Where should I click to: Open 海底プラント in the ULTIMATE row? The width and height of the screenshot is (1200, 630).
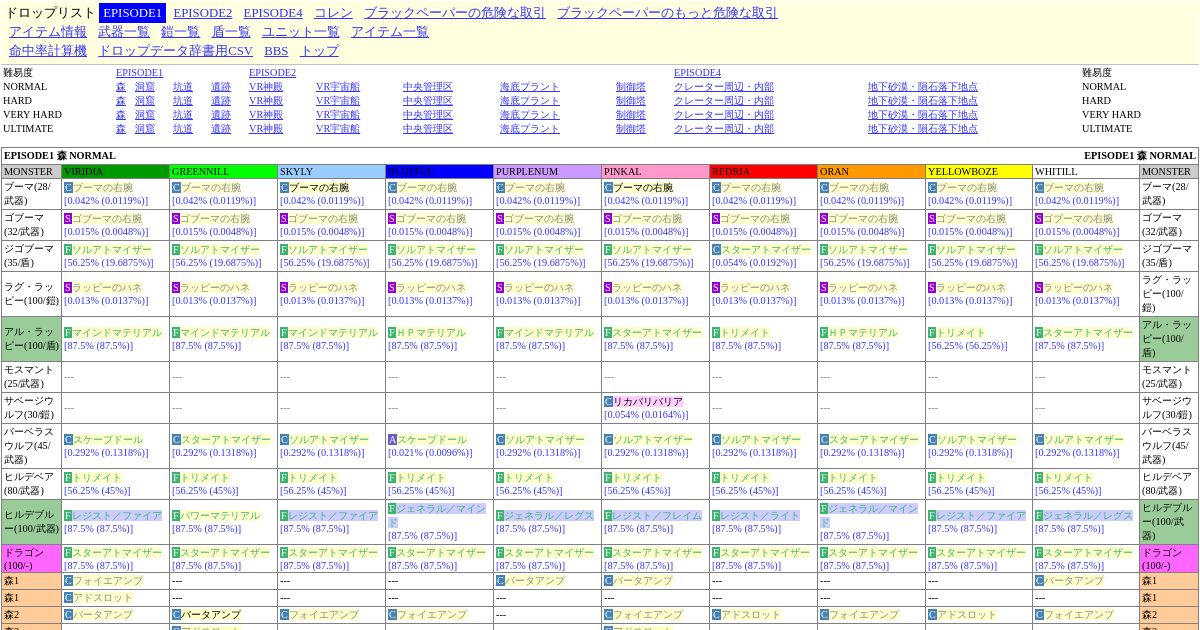tap(530, 129)
